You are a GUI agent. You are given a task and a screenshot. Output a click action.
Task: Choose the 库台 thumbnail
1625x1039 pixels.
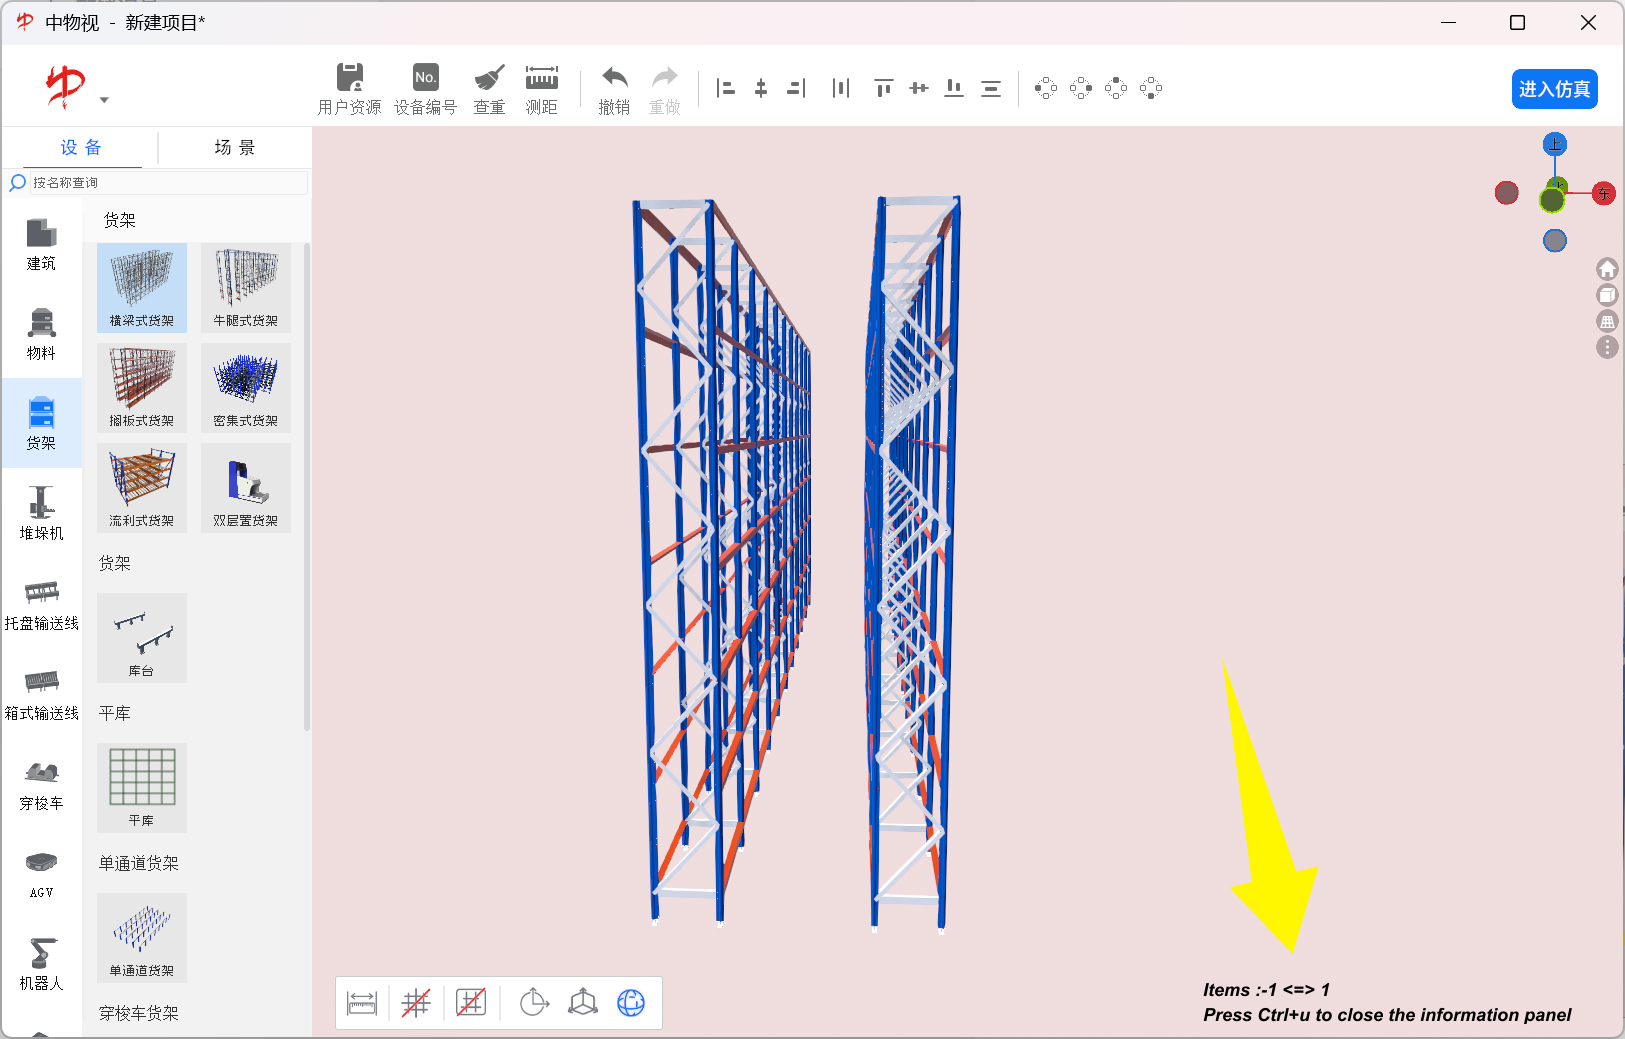[x=142, y=637]
